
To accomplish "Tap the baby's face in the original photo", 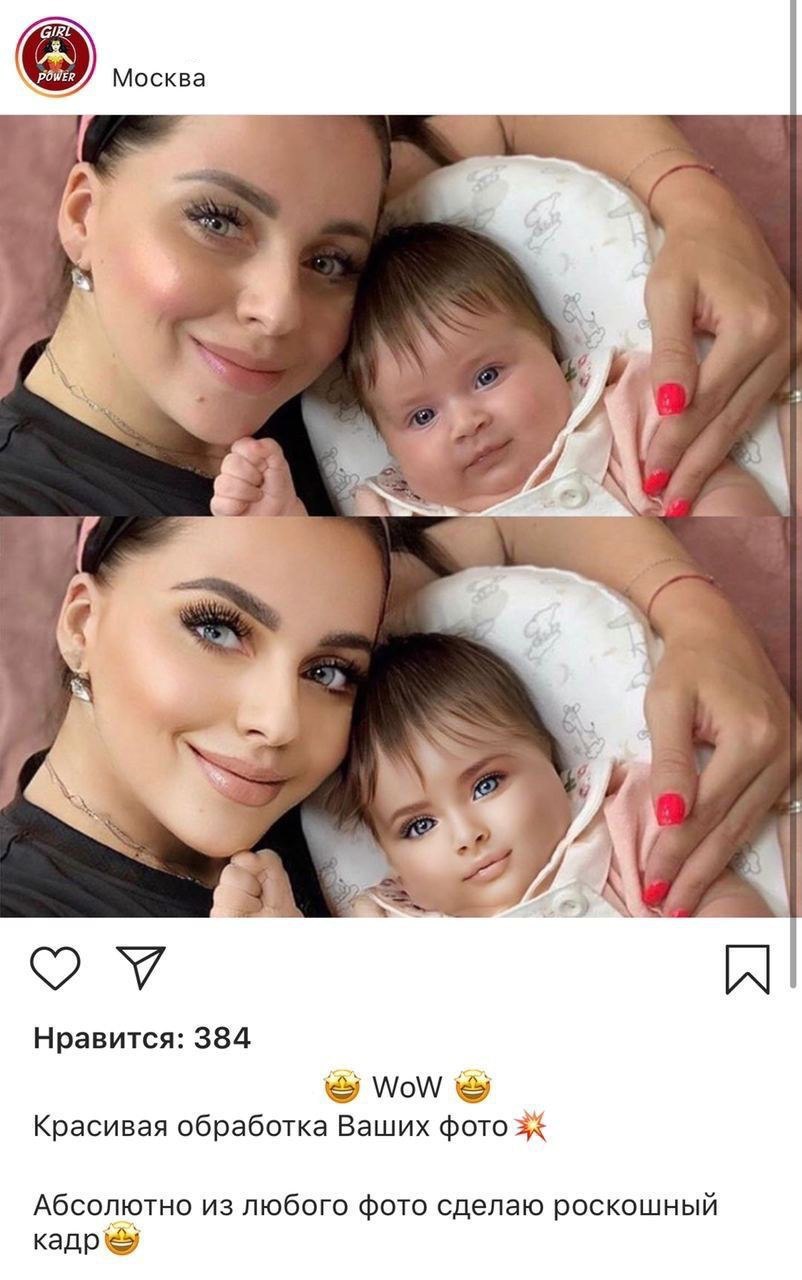I will tap(465, 400).
